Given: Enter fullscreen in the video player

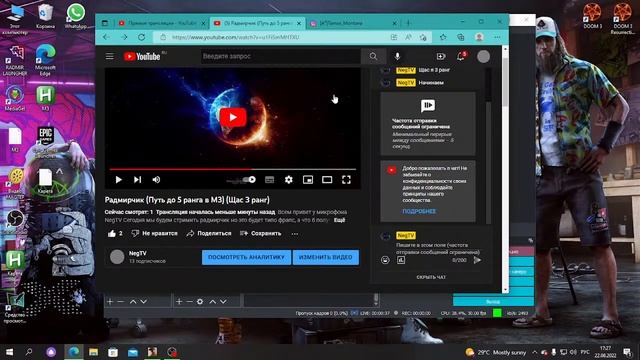Looking at the screenshot, I should (346, 180).
